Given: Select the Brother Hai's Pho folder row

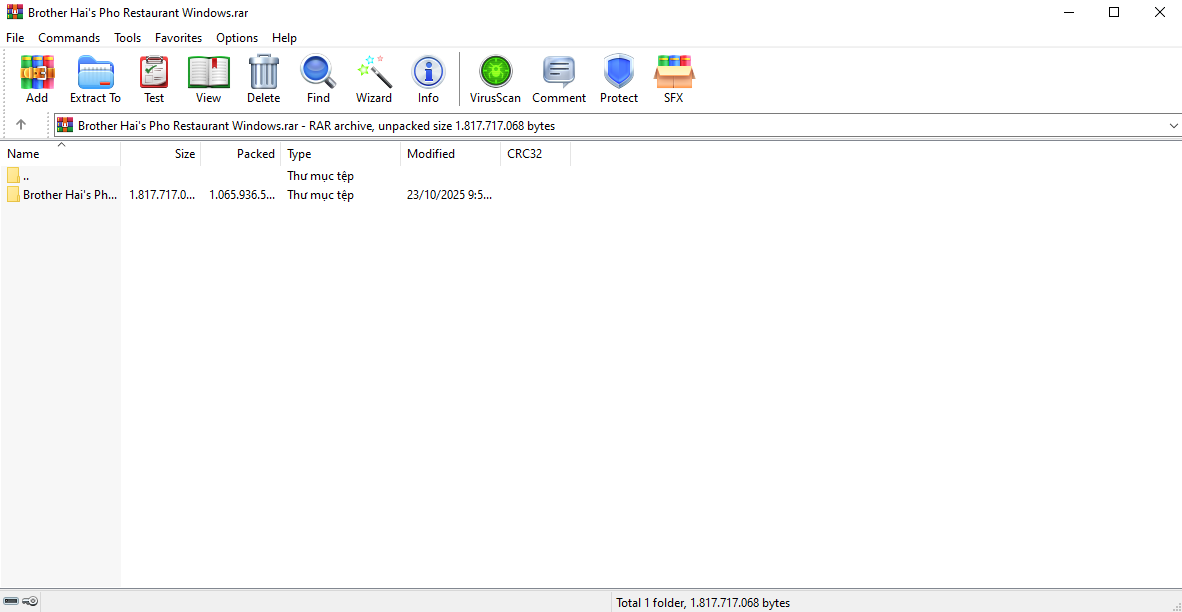Looking at the screenshot, I should point(70,195).
